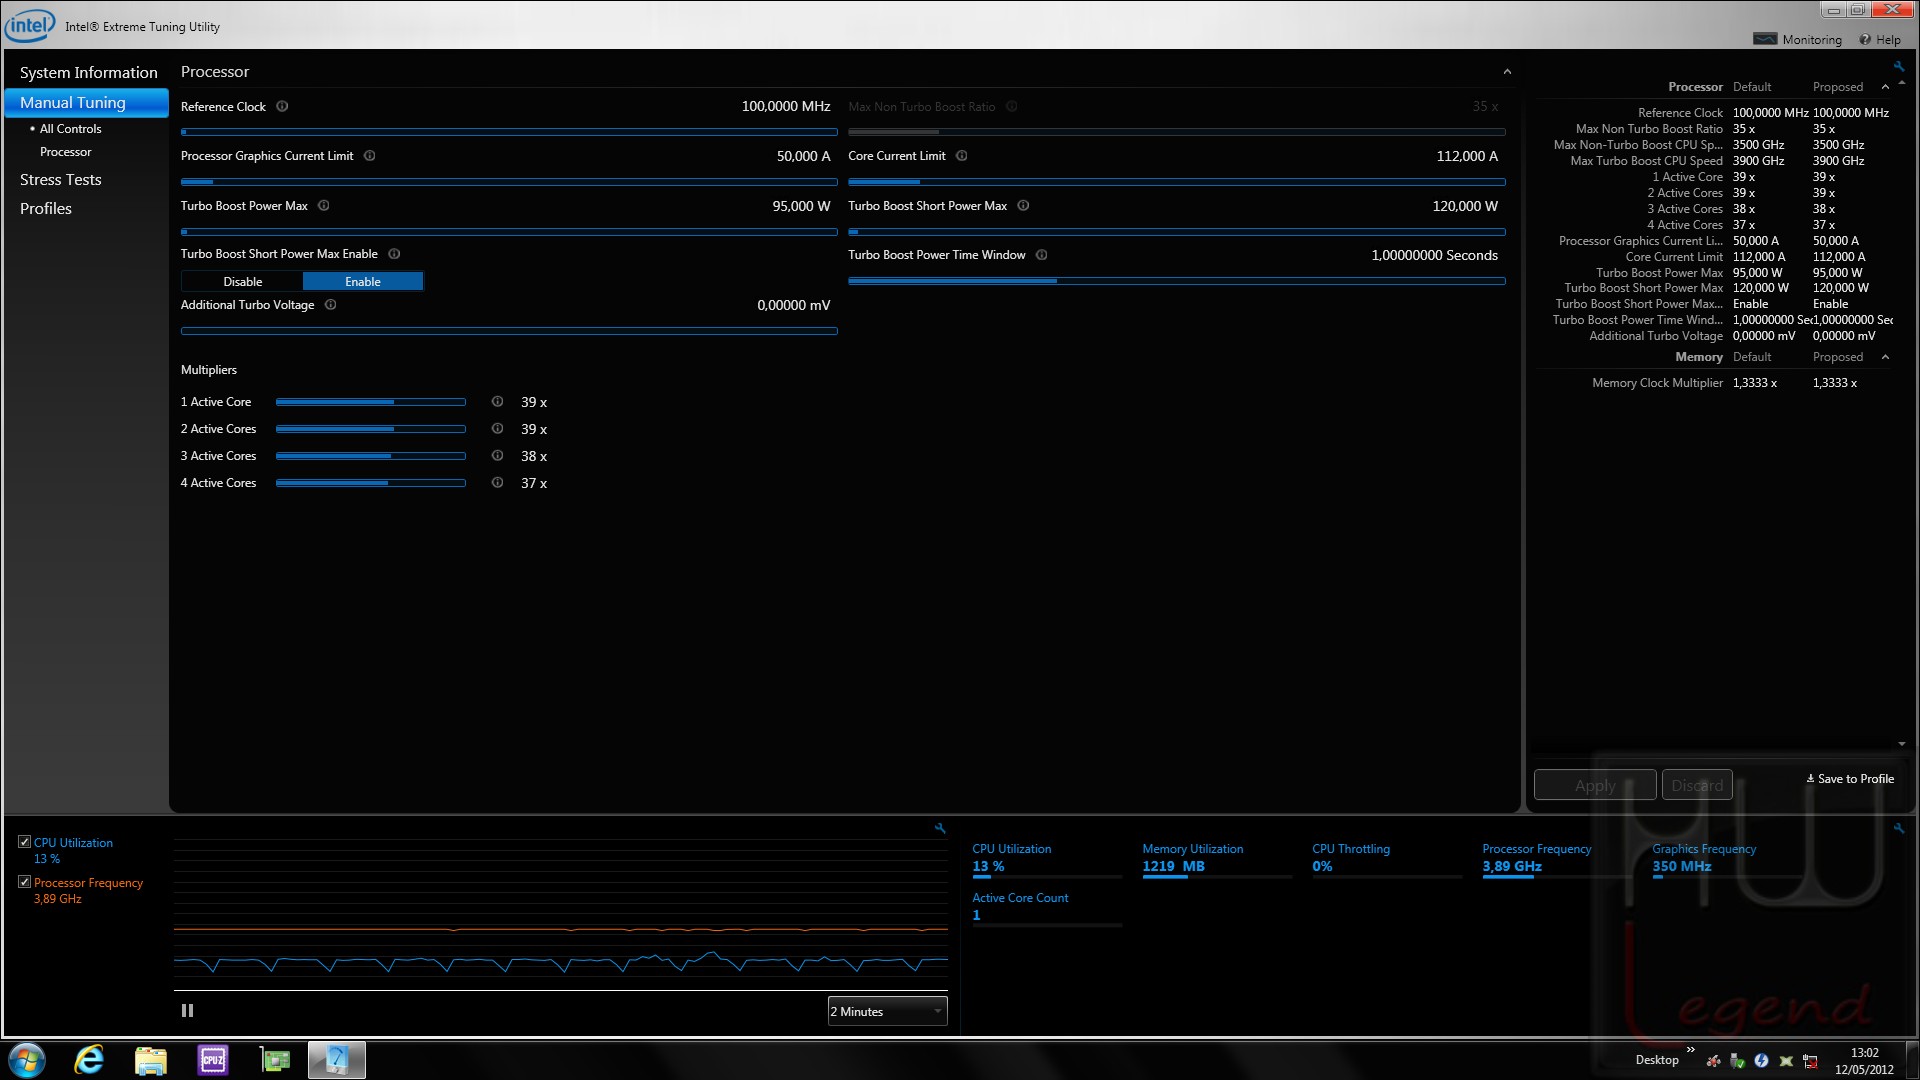This screenshot has width=1920, height=1080.
Task: Click info icon for 1 Active Core multiplier
Action: pos(497,402)
